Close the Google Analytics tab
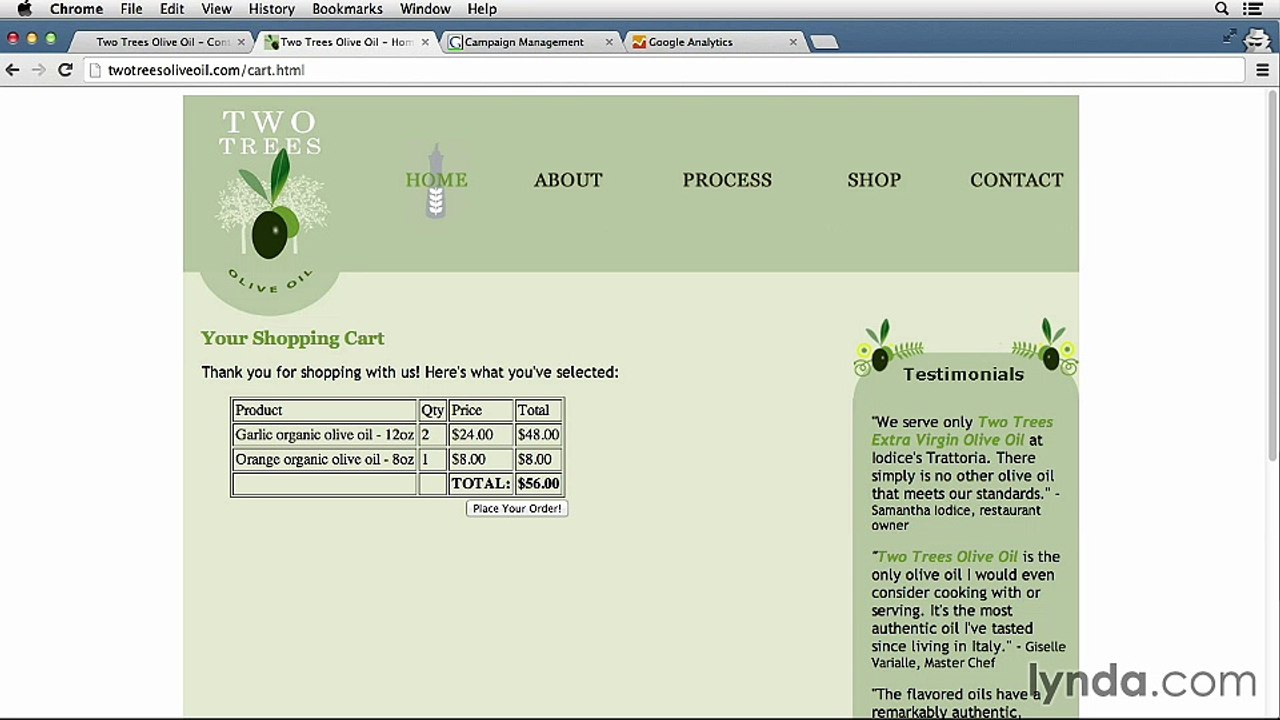This screenshot has width=1280, height=720. pos(793,42)
